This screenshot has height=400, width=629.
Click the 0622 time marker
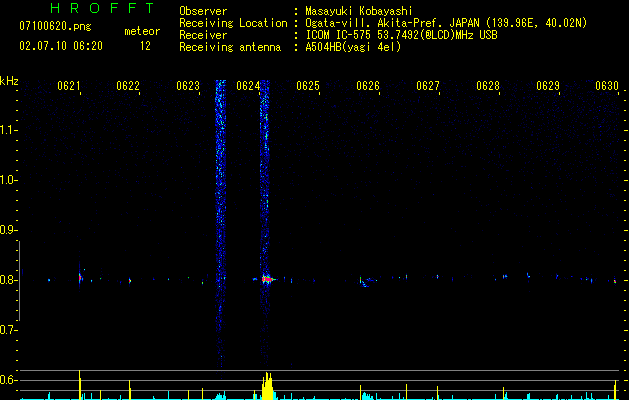(128, 86)
